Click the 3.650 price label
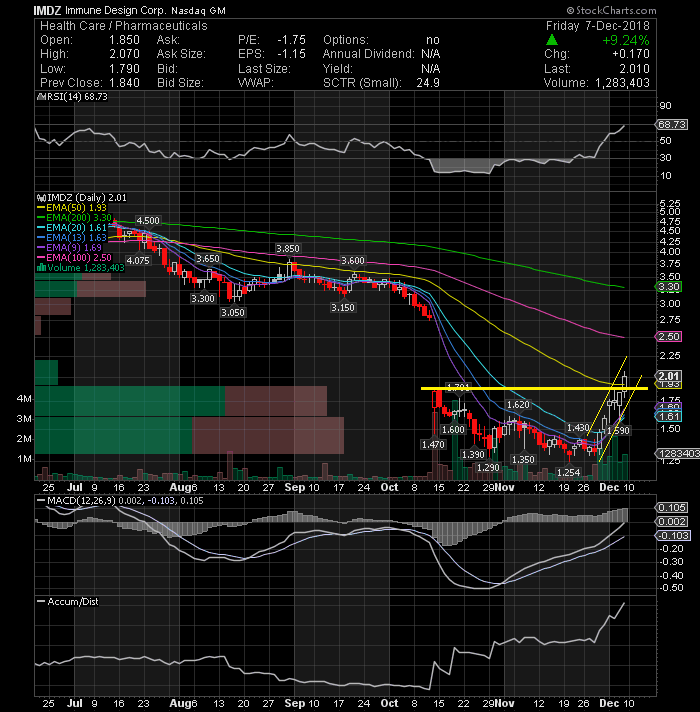The height and width of the screenshot is (712, 700). (207, 258)
